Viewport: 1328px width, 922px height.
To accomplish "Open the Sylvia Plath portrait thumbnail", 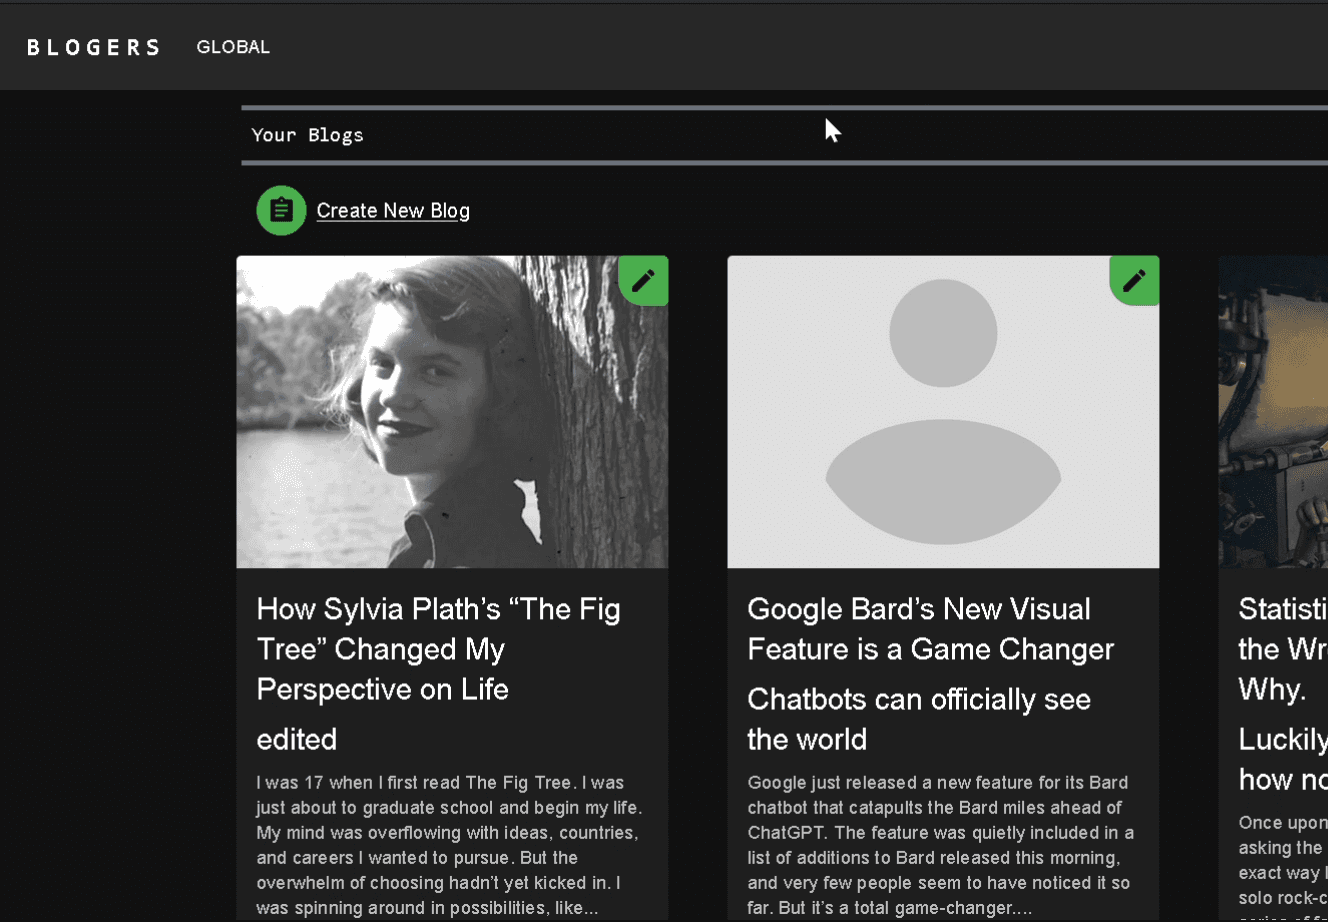I will [452, 412].
